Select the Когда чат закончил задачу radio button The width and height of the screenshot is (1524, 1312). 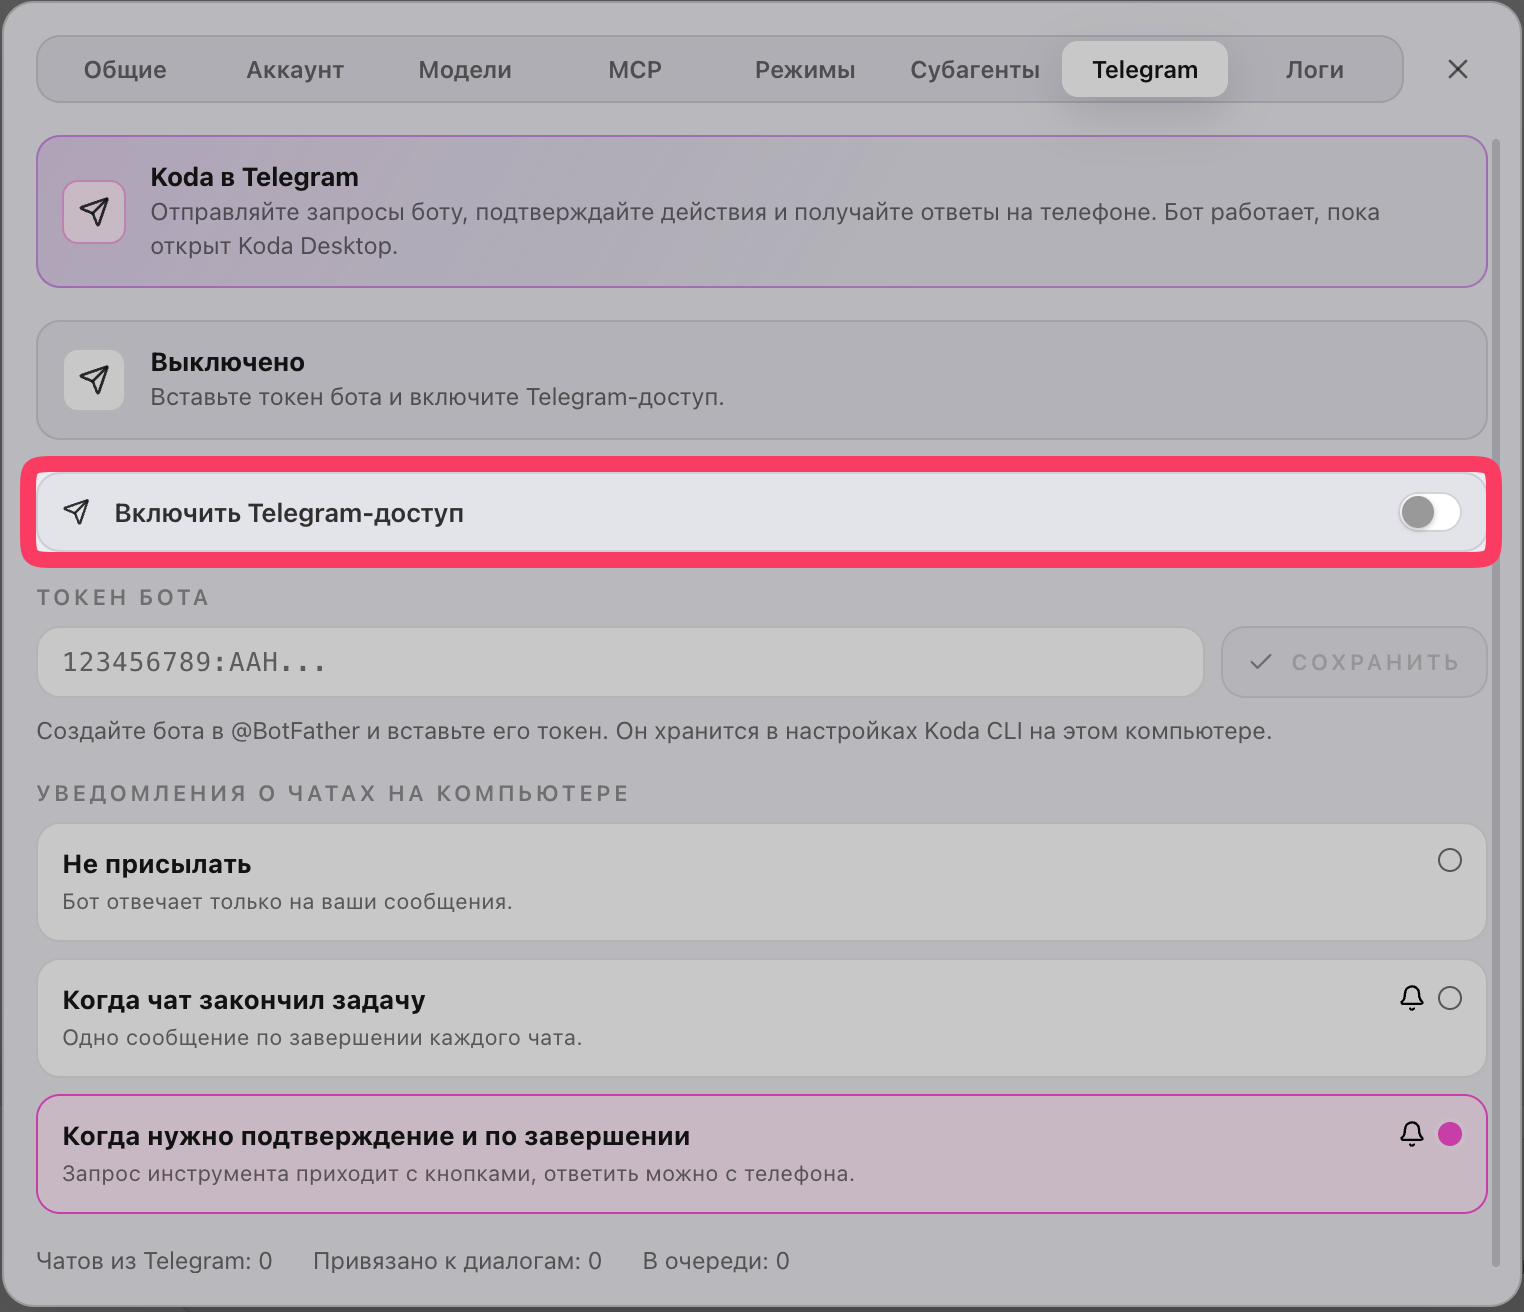tap(1450, 998)
